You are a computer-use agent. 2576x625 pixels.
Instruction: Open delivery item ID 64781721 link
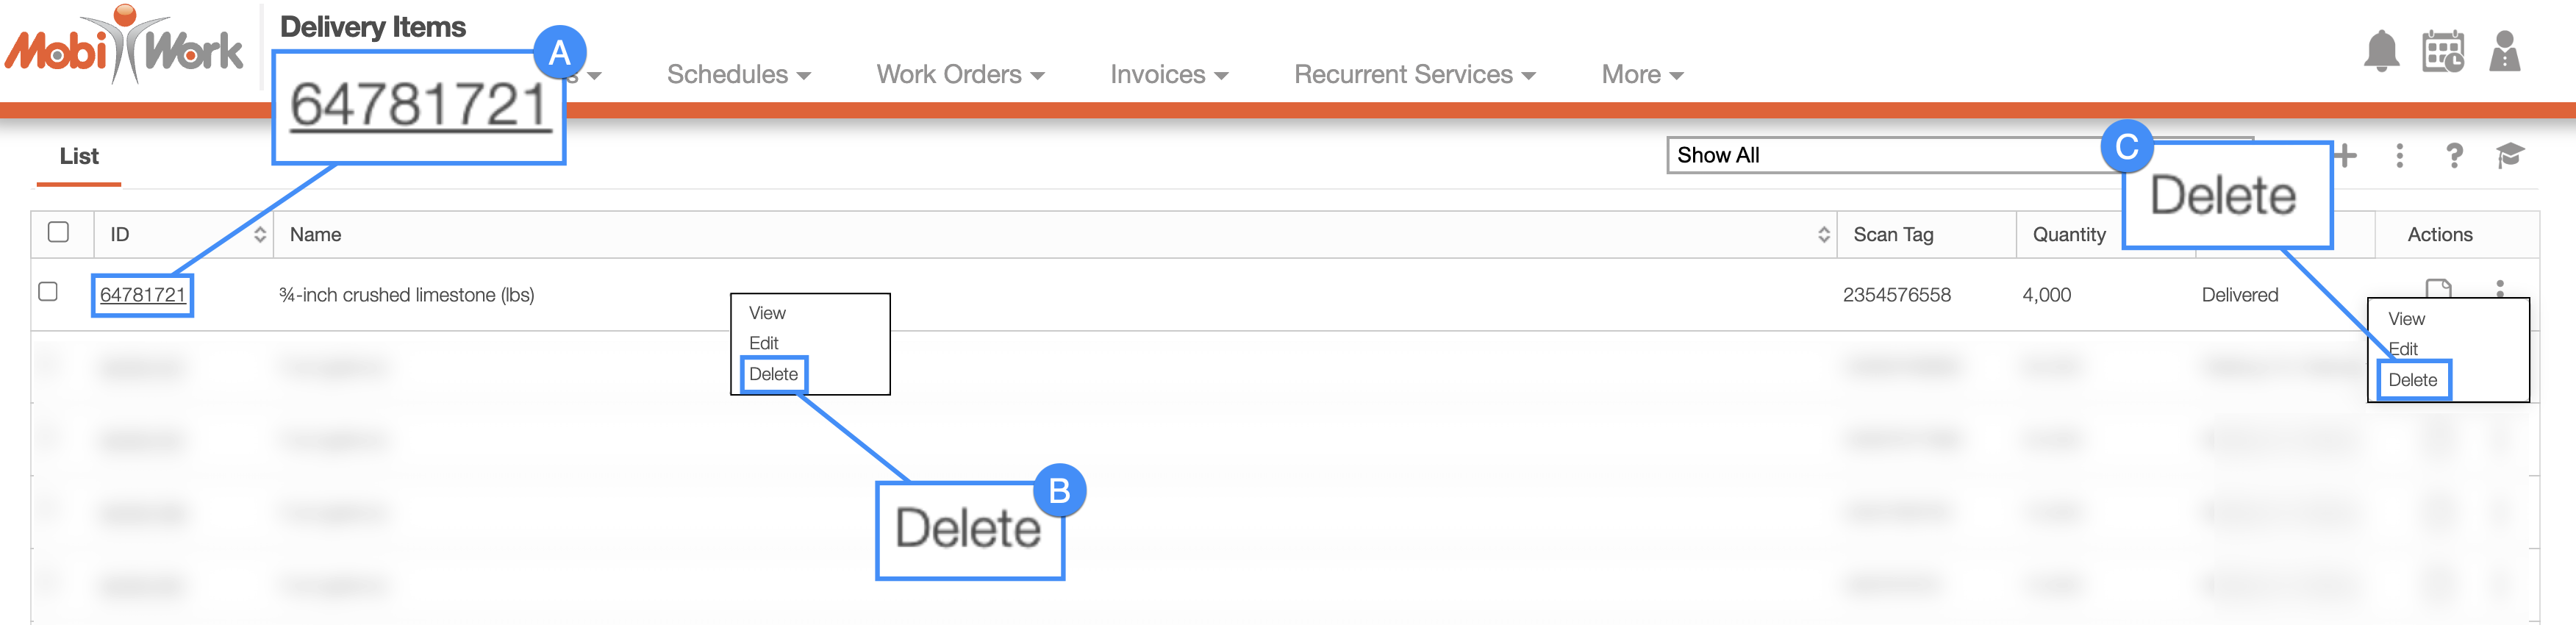tap(142, 295)
